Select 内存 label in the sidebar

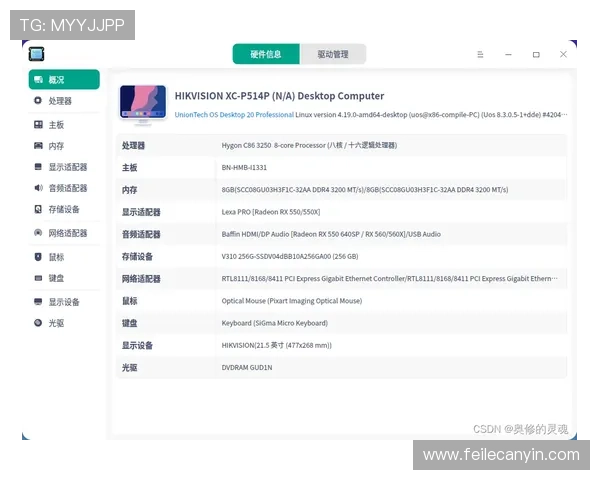pyautogui.click(x=56, y=146)
